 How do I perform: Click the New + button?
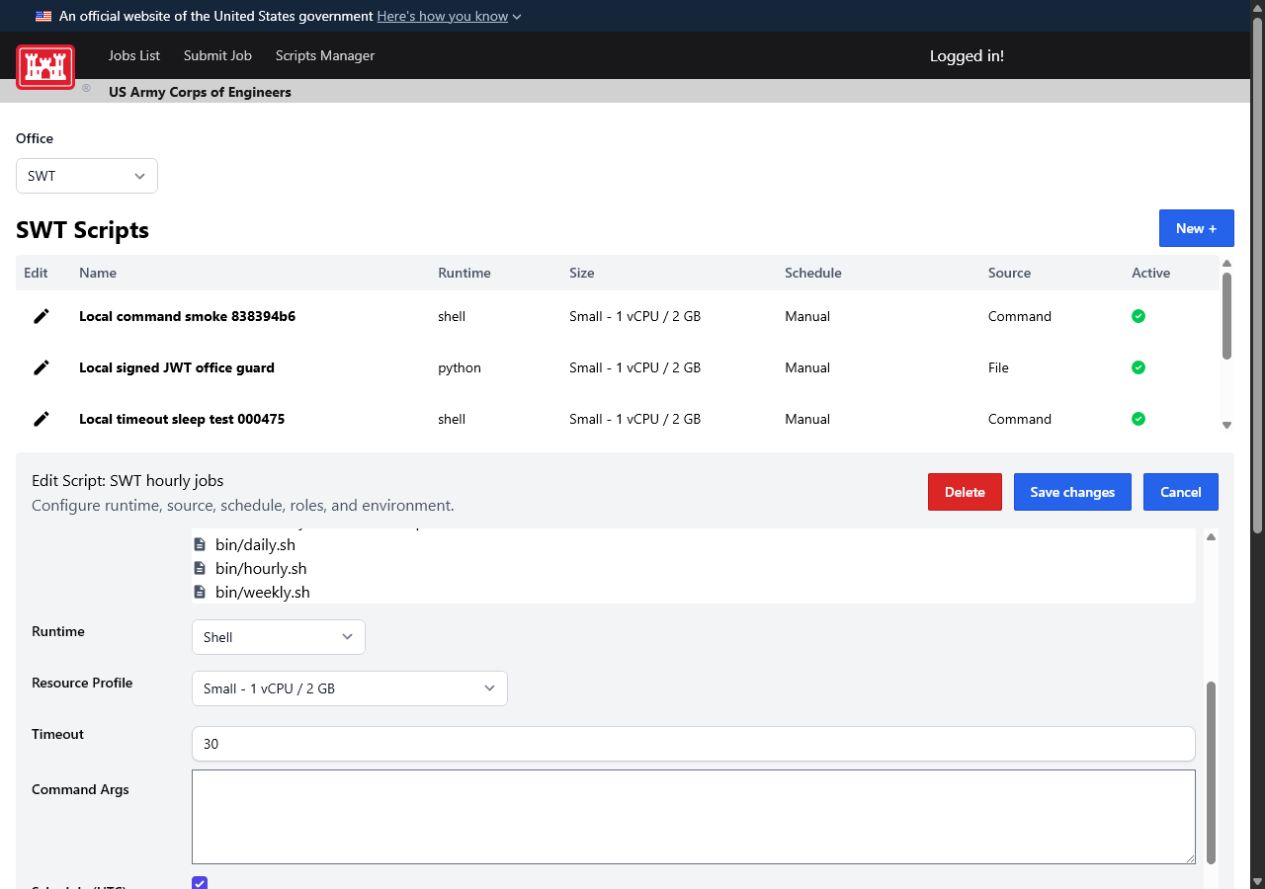pyautogui.click(x=1196, y=228)
